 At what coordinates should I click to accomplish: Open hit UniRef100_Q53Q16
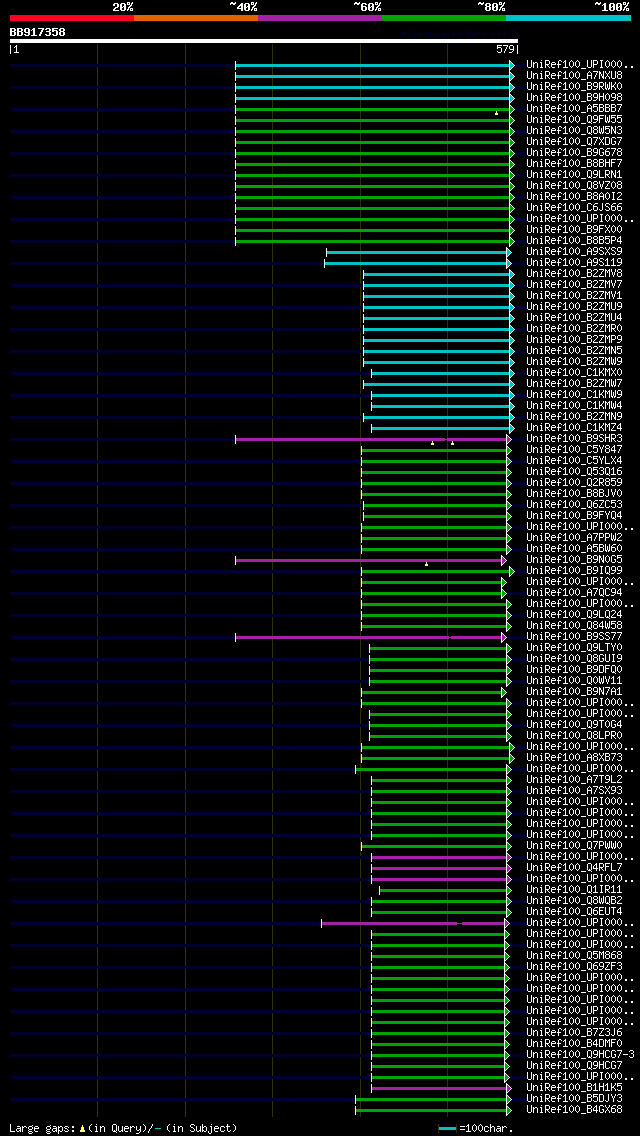tap(574, 472)
